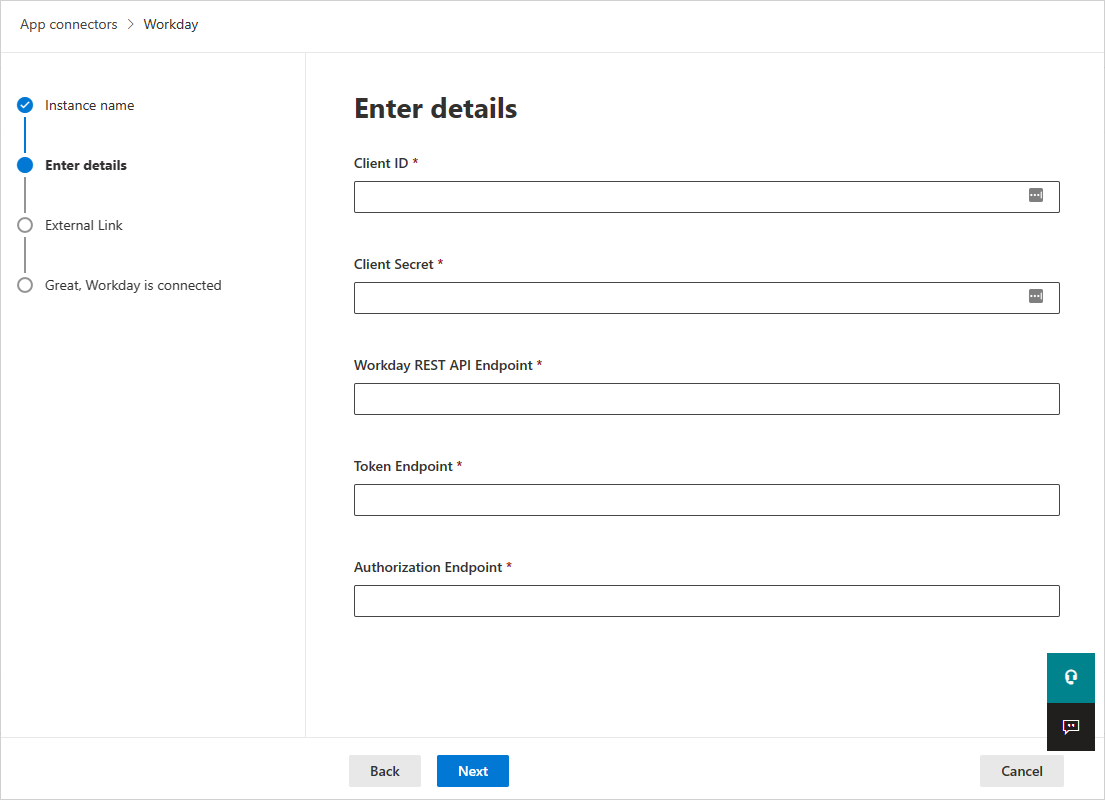This screenshot has height=800, width=1105.
Task: Click the Instance name completed checkmark icon
Action: 25,104
